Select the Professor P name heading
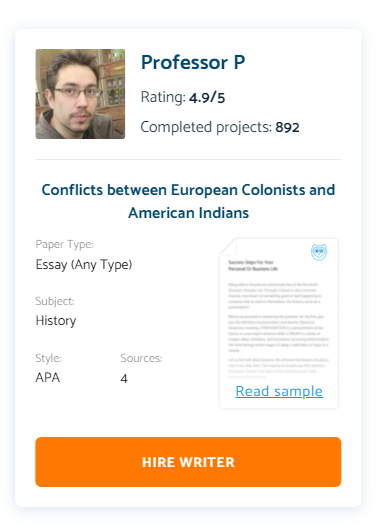377x528 pixels. click(193, 62)
